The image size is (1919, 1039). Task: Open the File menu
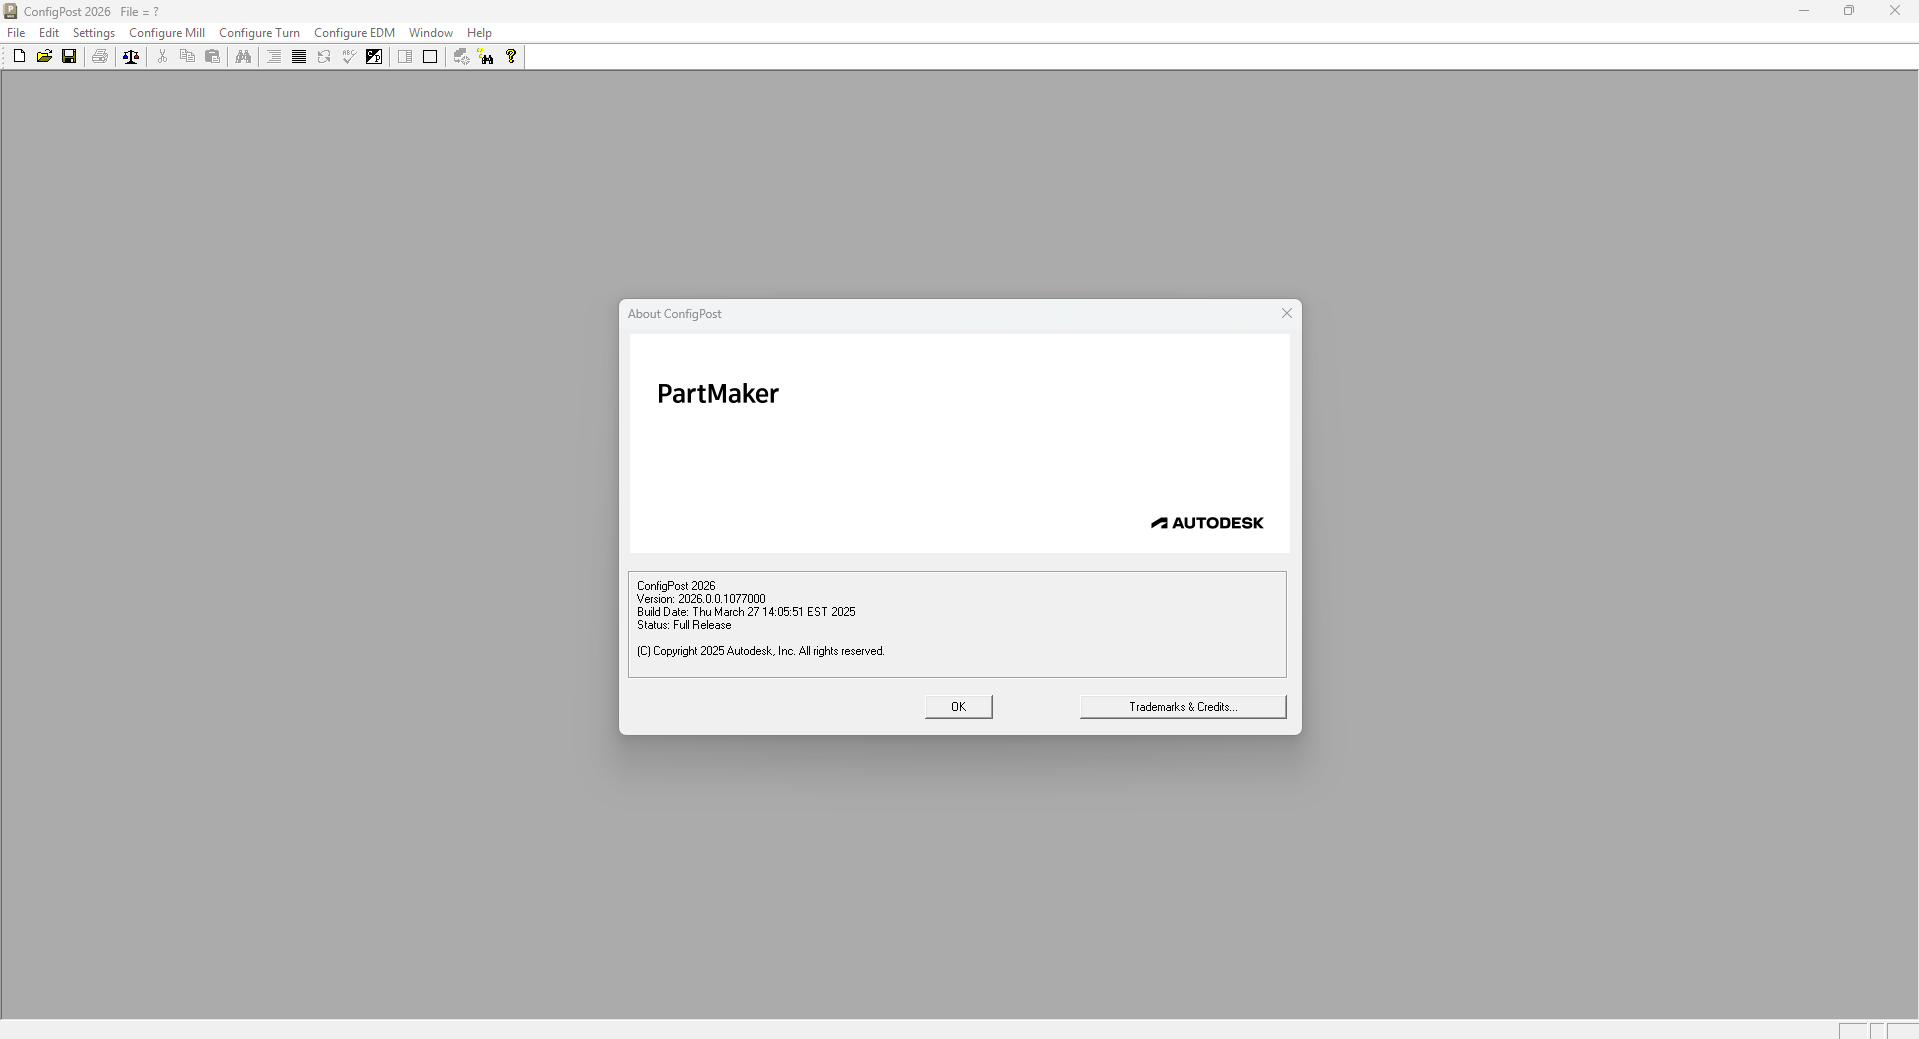point(16,33)
